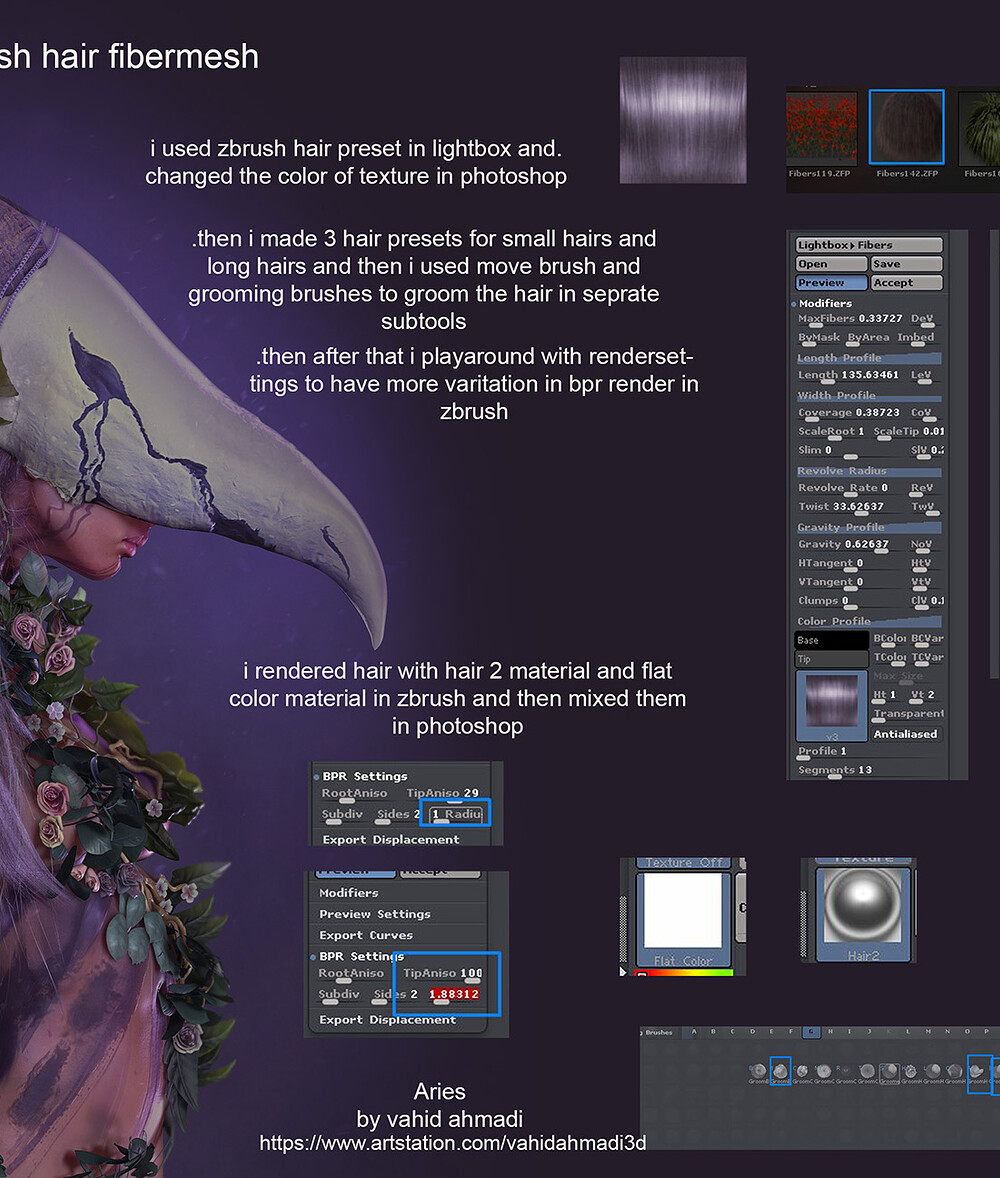Toggle the Antialiased option
The width and height of the screenshot is (1000, 1178).
coord(907,734)
